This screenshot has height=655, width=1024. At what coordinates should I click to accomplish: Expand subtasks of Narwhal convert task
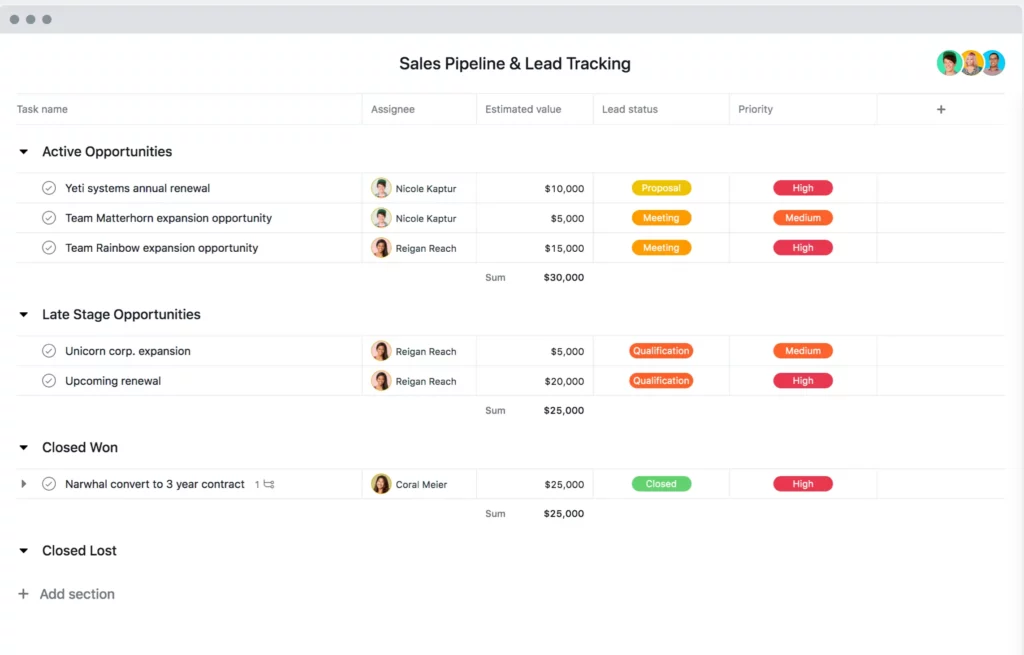click(24, 484)
